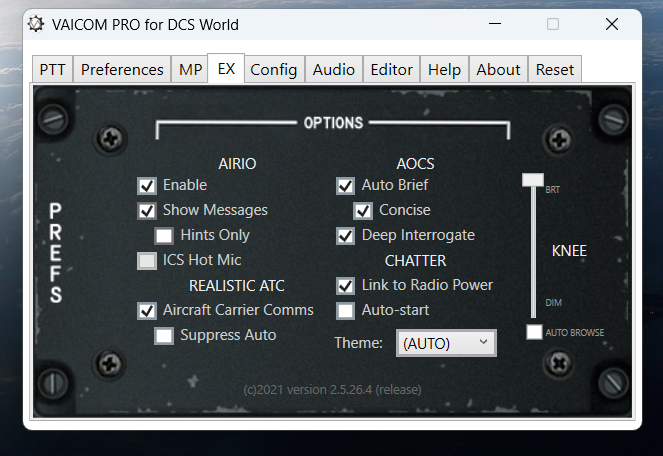Close the VAICOM PRO window

(611, 24)
